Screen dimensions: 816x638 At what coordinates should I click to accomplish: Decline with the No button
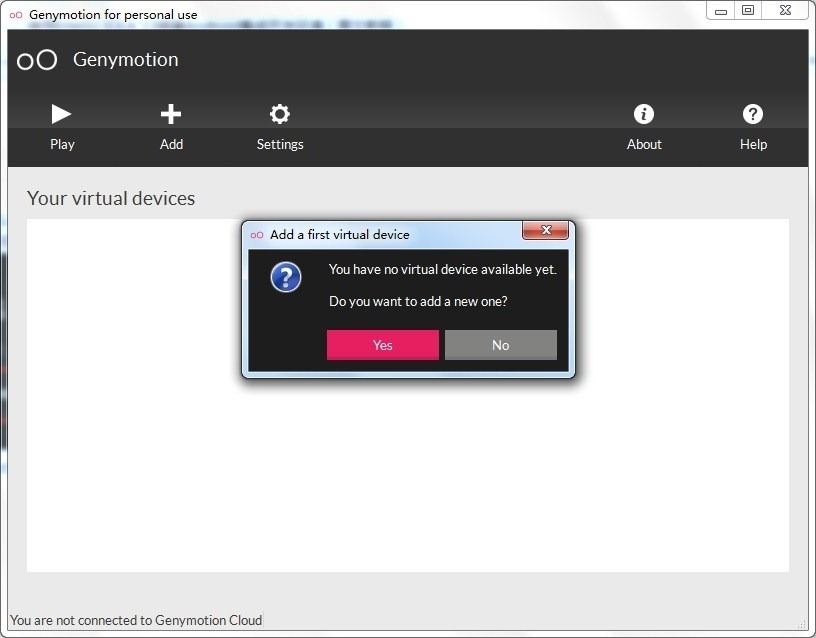point(501,344)
